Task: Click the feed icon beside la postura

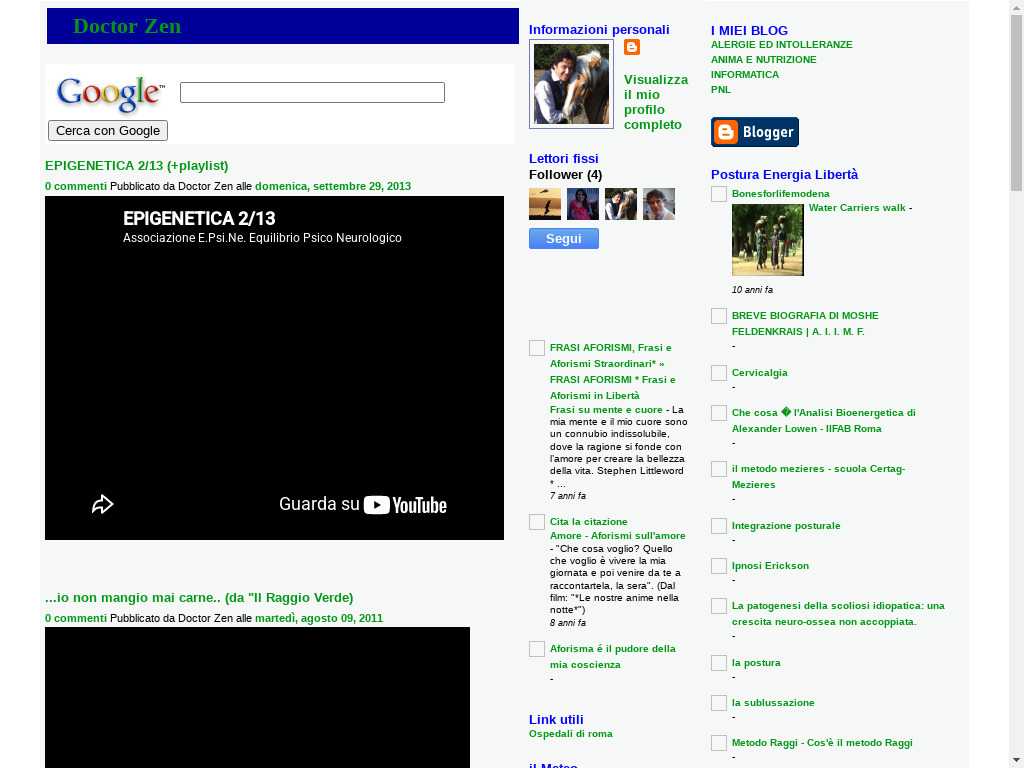Action: click(719, 663)
